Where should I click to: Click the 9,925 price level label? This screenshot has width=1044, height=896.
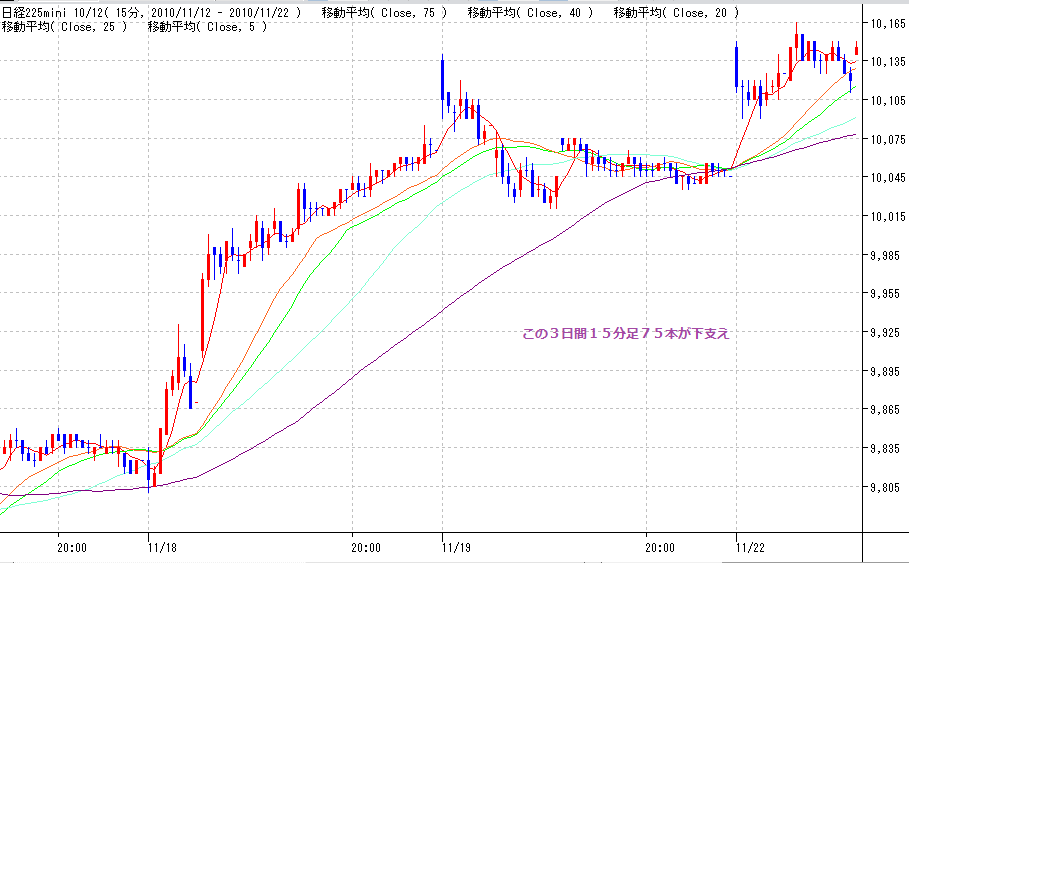886,333
